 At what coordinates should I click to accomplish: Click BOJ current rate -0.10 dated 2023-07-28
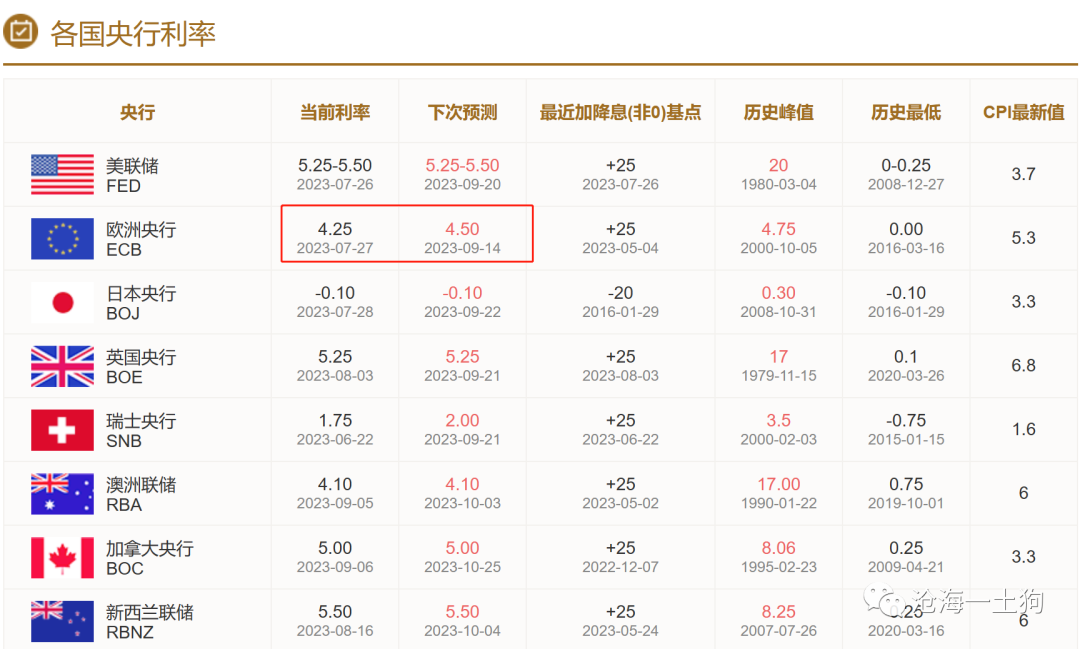pyautogui.click(x=335, y=302)
